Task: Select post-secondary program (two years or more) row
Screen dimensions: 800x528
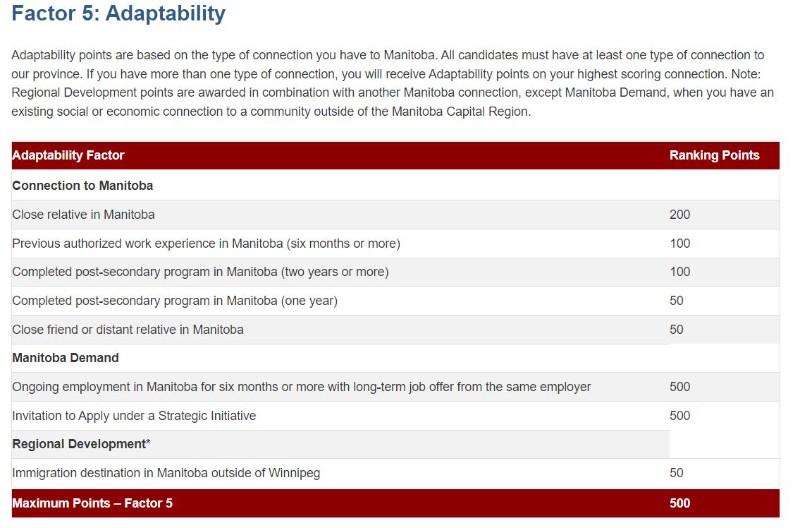Action: [395, 272]
